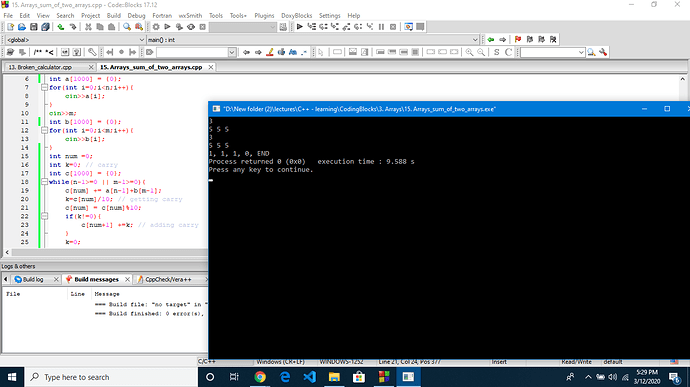Collapse the for loop fold at line 7

[44, 88]
